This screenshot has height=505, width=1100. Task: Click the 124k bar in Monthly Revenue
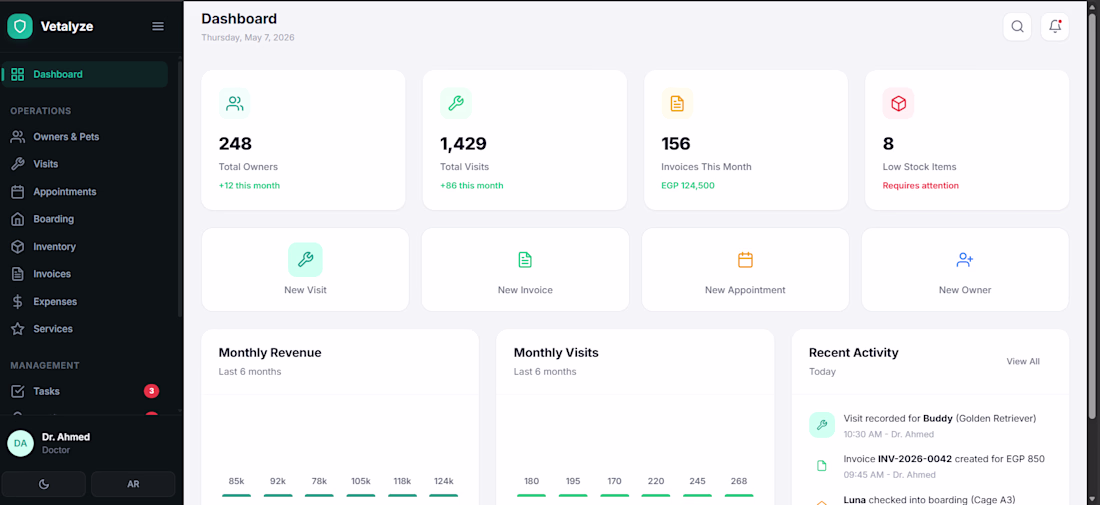coord(443,495)
